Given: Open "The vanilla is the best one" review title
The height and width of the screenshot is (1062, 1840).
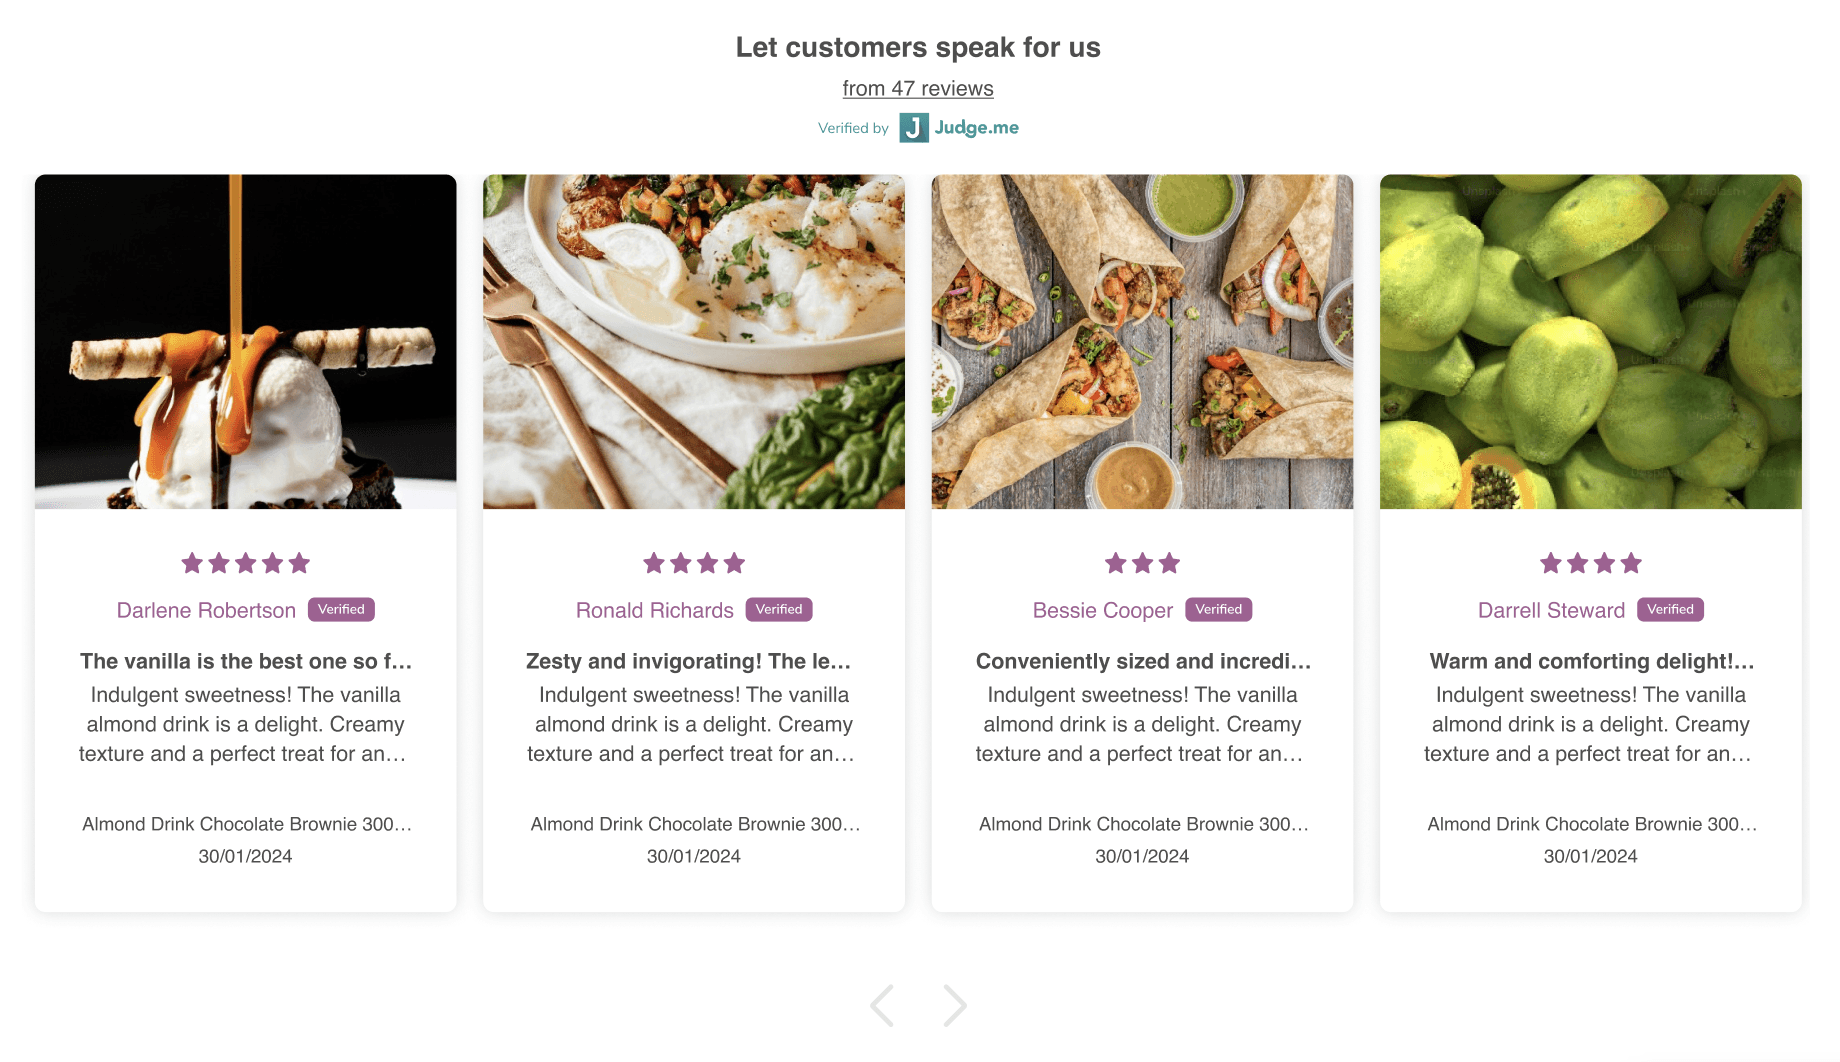Looking at the screenshot, I should pos(245,661).
